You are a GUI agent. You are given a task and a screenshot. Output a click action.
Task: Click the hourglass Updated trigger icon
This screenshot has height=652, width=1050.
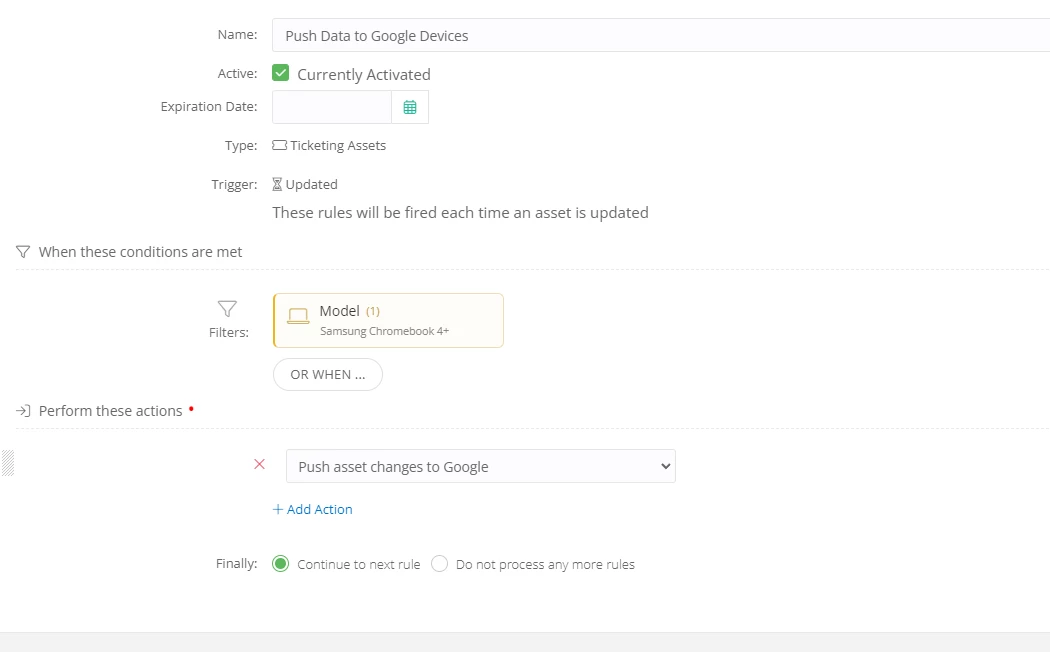(x=278, y=185)
